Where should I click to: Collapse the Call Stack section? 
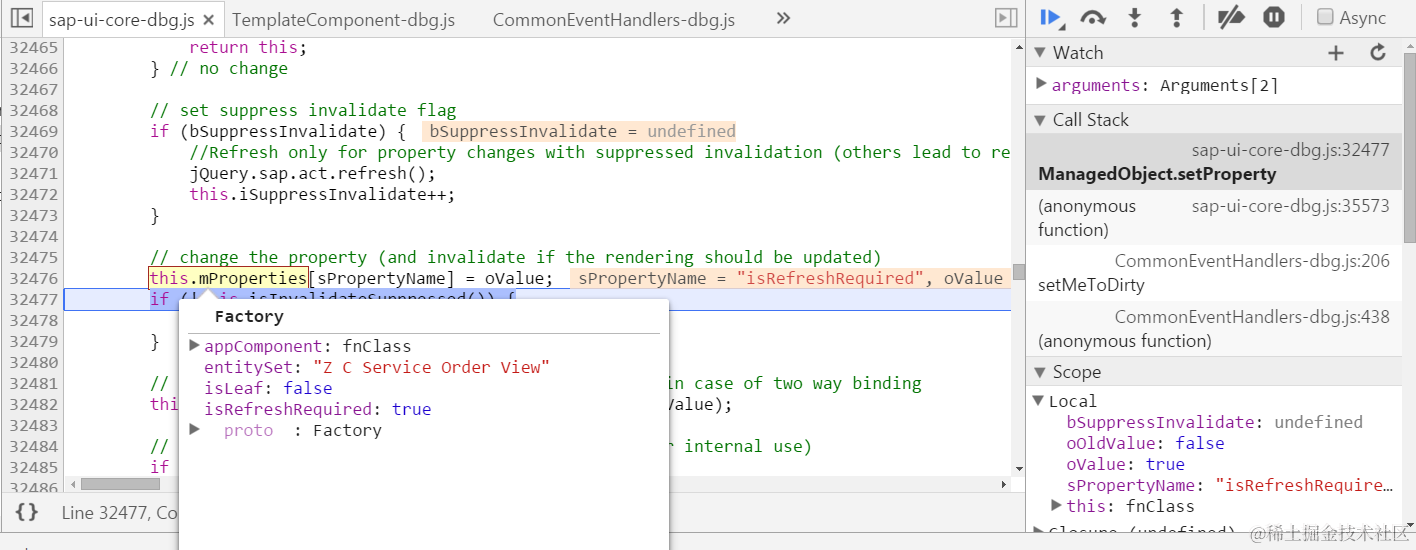click(1040, 120)
